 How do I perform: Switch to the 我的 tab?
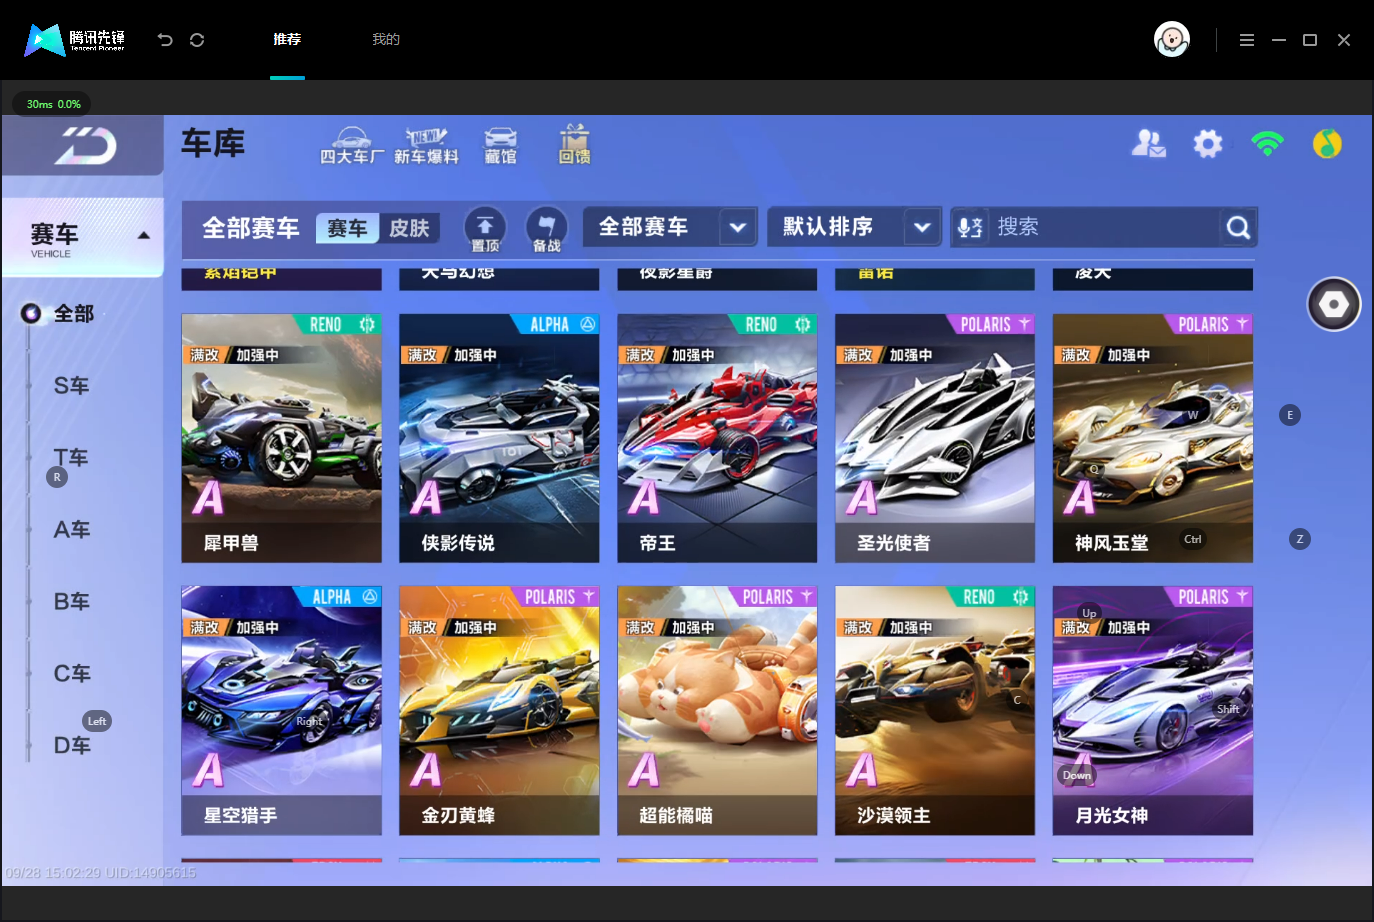pyautogui.click(x=386, y=40)
